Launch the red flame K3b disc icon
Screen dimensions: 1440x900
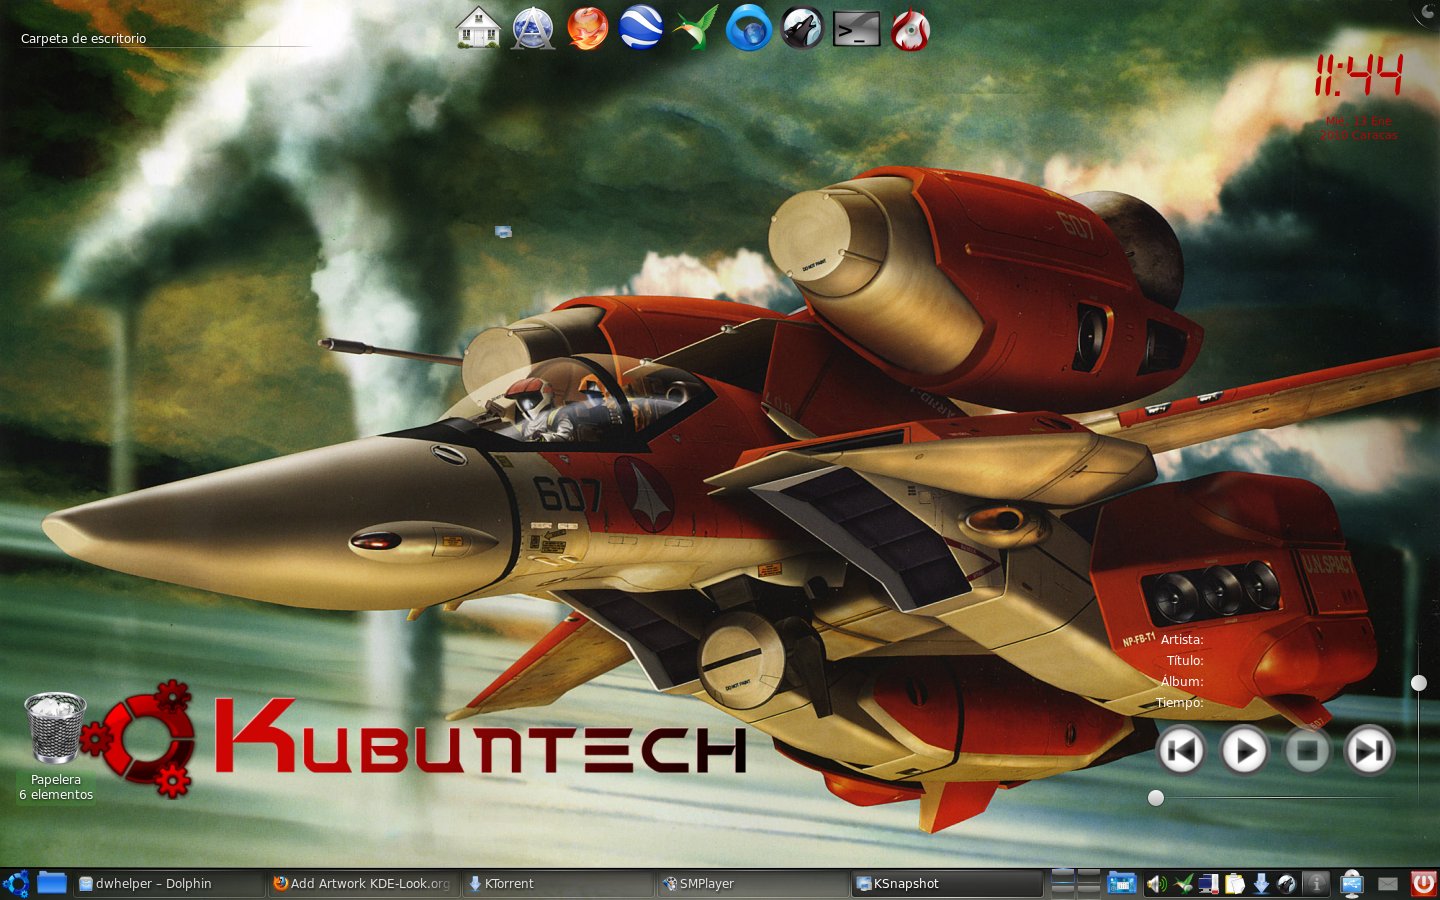click(910, 28)
